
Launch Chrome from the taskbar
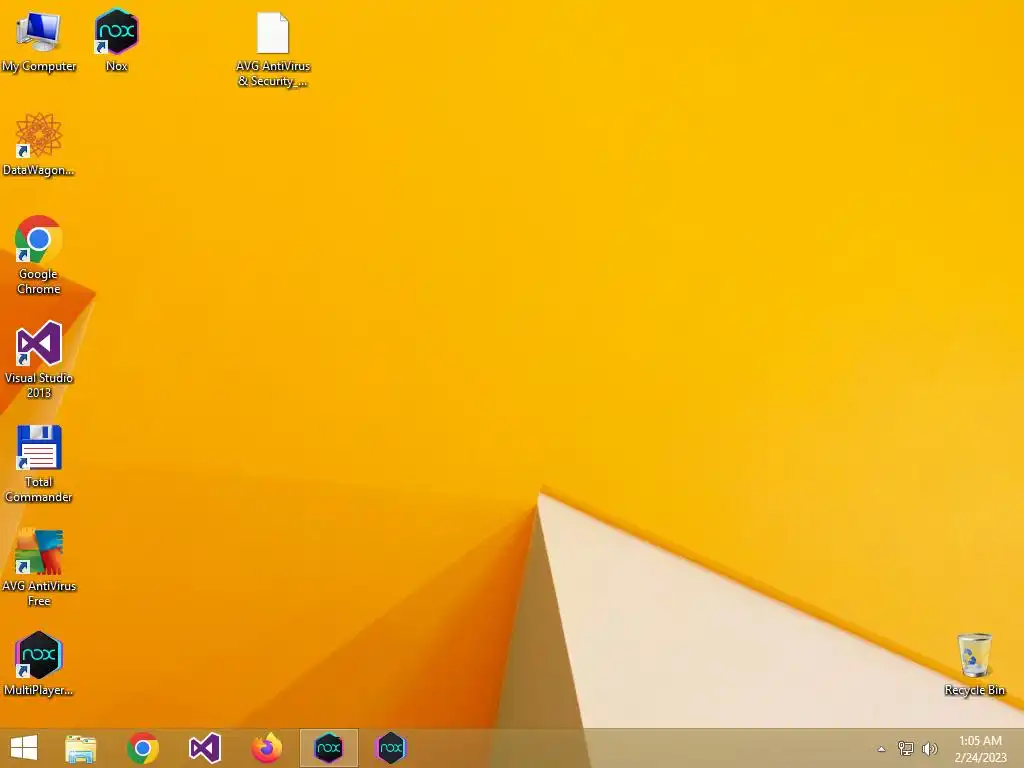coord(143,748)
